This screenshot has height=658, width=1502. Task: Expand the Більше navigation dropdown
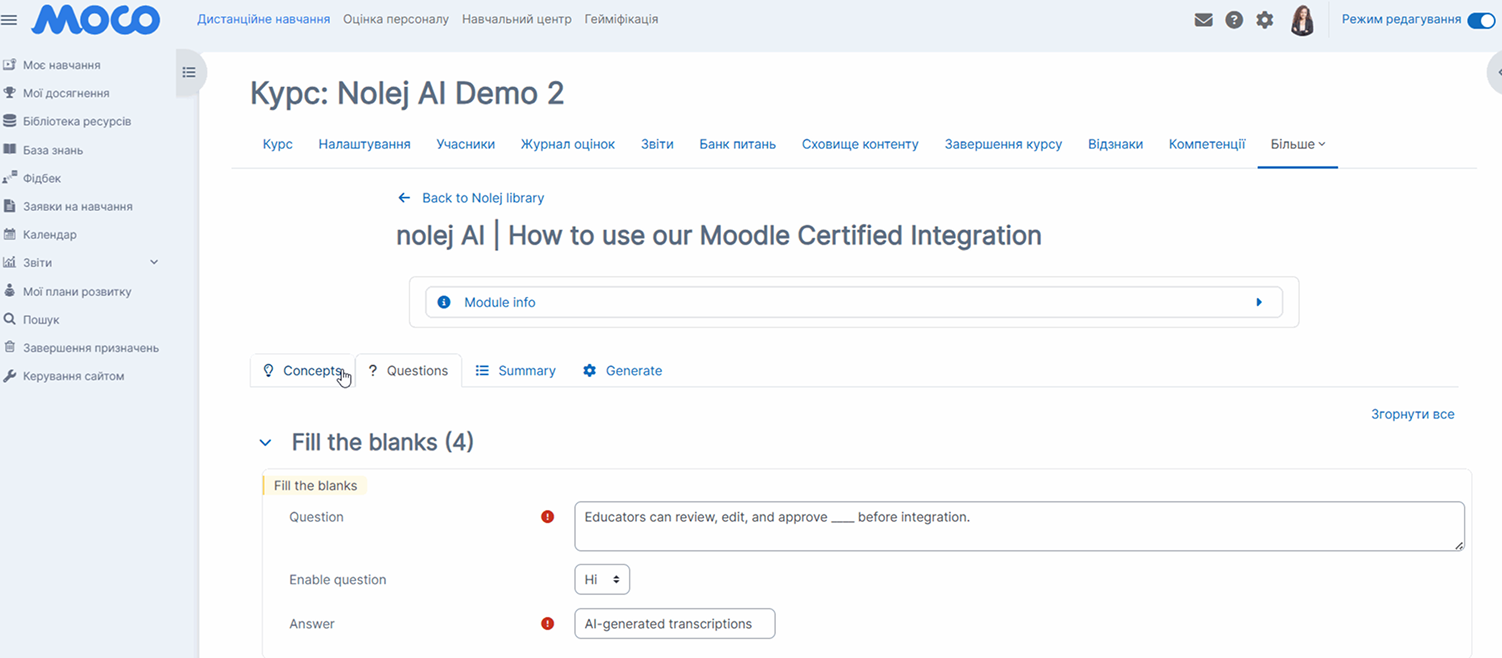(1297, 144)
